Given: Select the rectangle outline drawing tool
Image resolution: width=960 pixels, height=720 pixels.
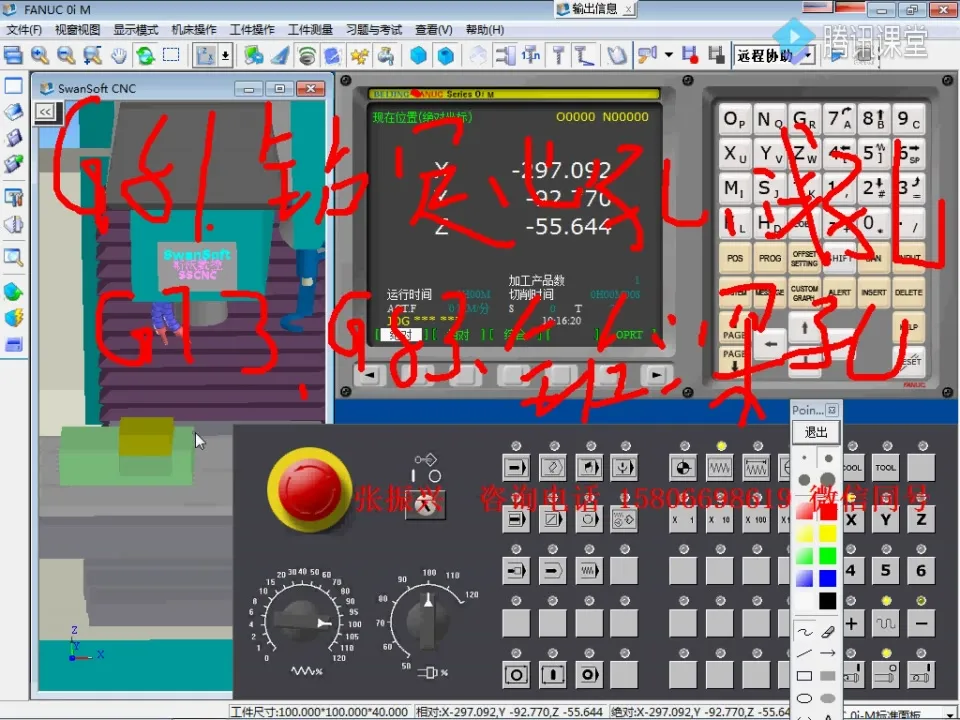Looking at the screenshot, I should pyautogui.click(x=804, y=676).
